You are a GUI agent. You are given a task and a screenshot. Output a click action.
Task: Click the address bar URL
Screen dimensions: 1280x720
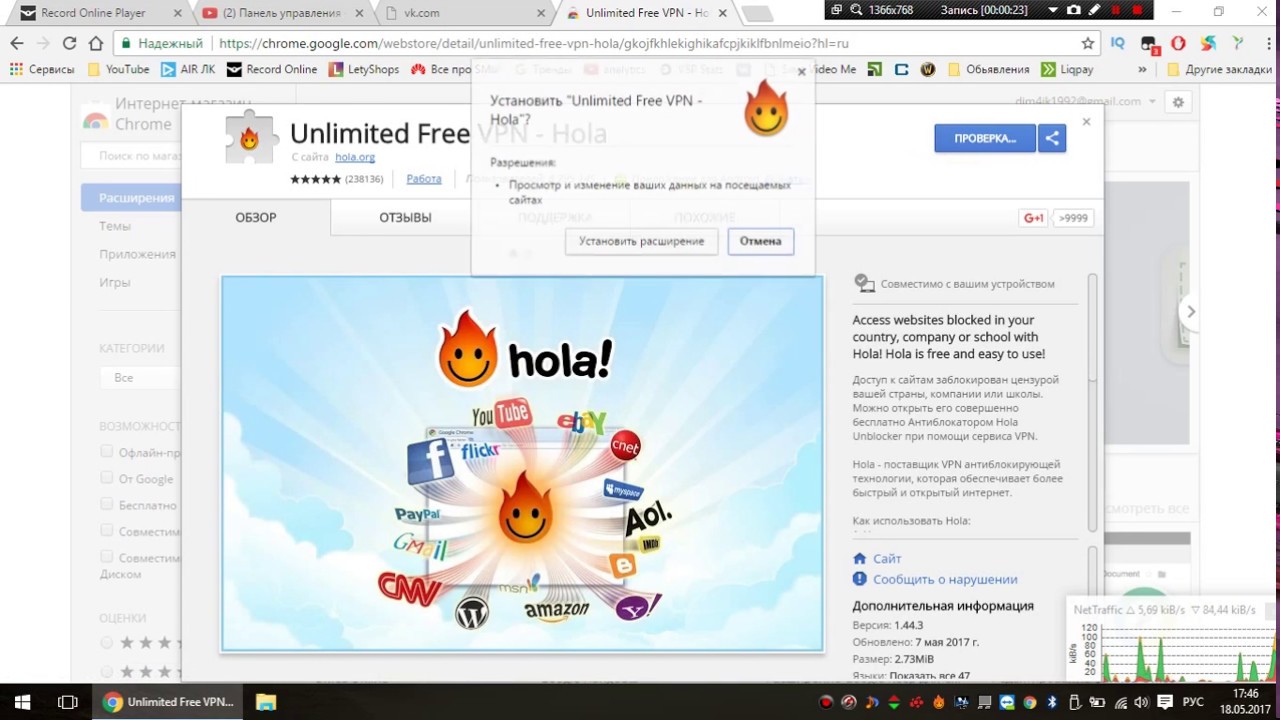pyautogui.click(x=534, y=44)
